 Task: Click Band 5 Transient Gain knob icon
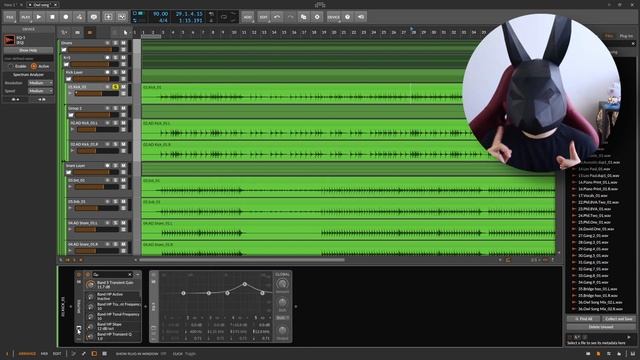coord(90,284)
